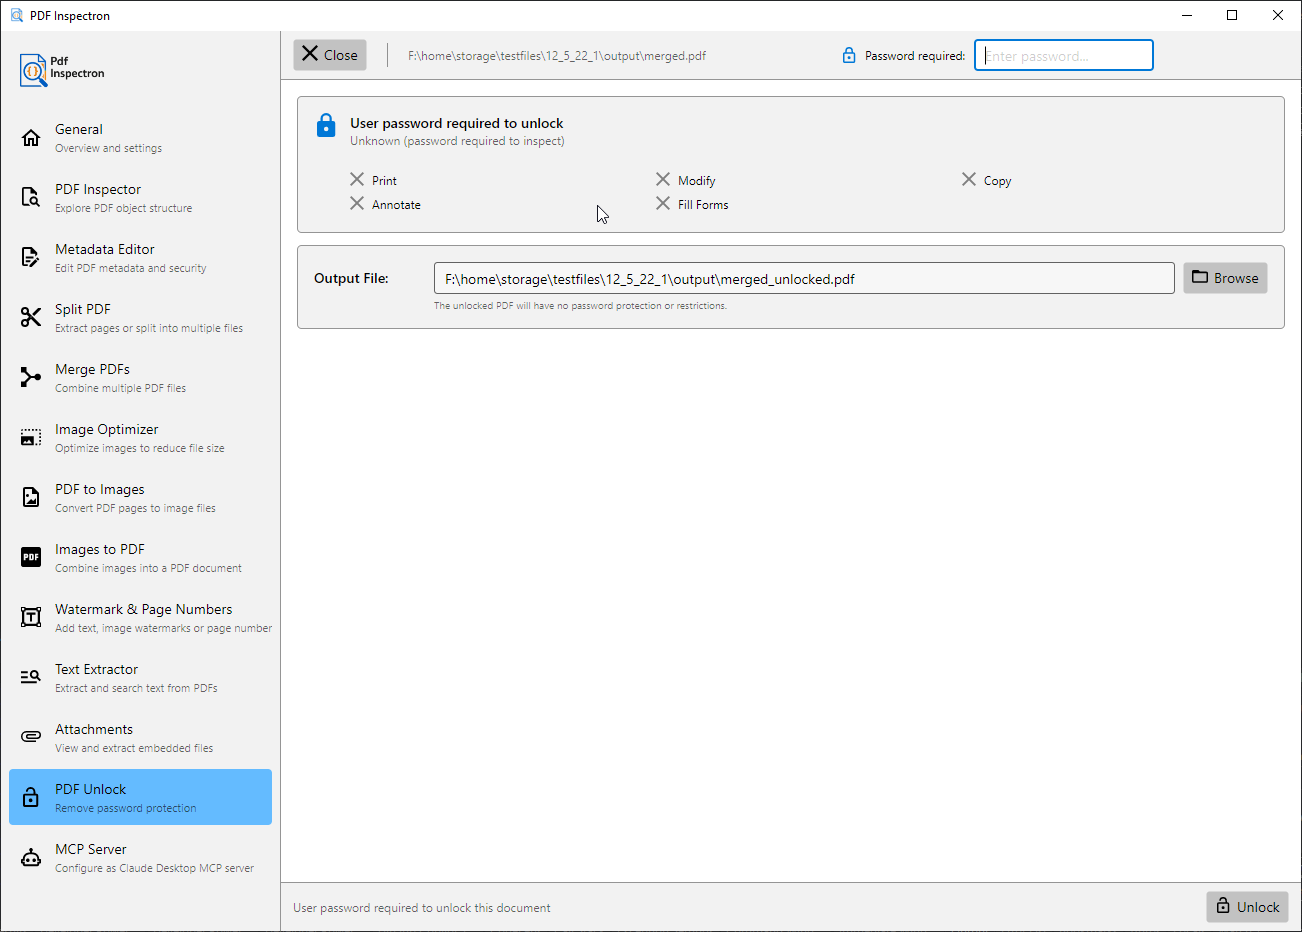Click the blue lock icon beside Password required
Viewport: 1302px width, 932px height.
click(x=849, y=56)
